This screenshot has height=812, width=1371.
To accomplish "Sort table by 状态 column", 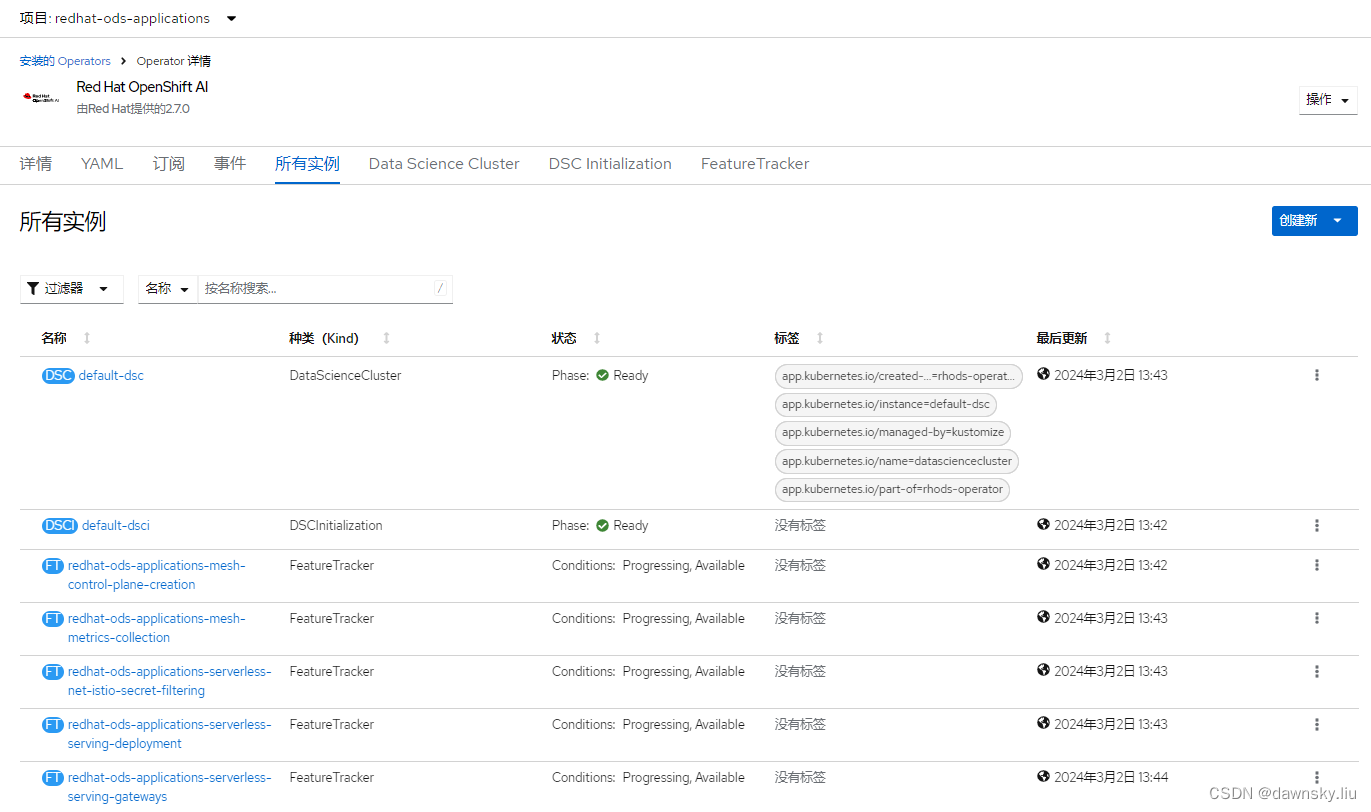I will (597, 338).
